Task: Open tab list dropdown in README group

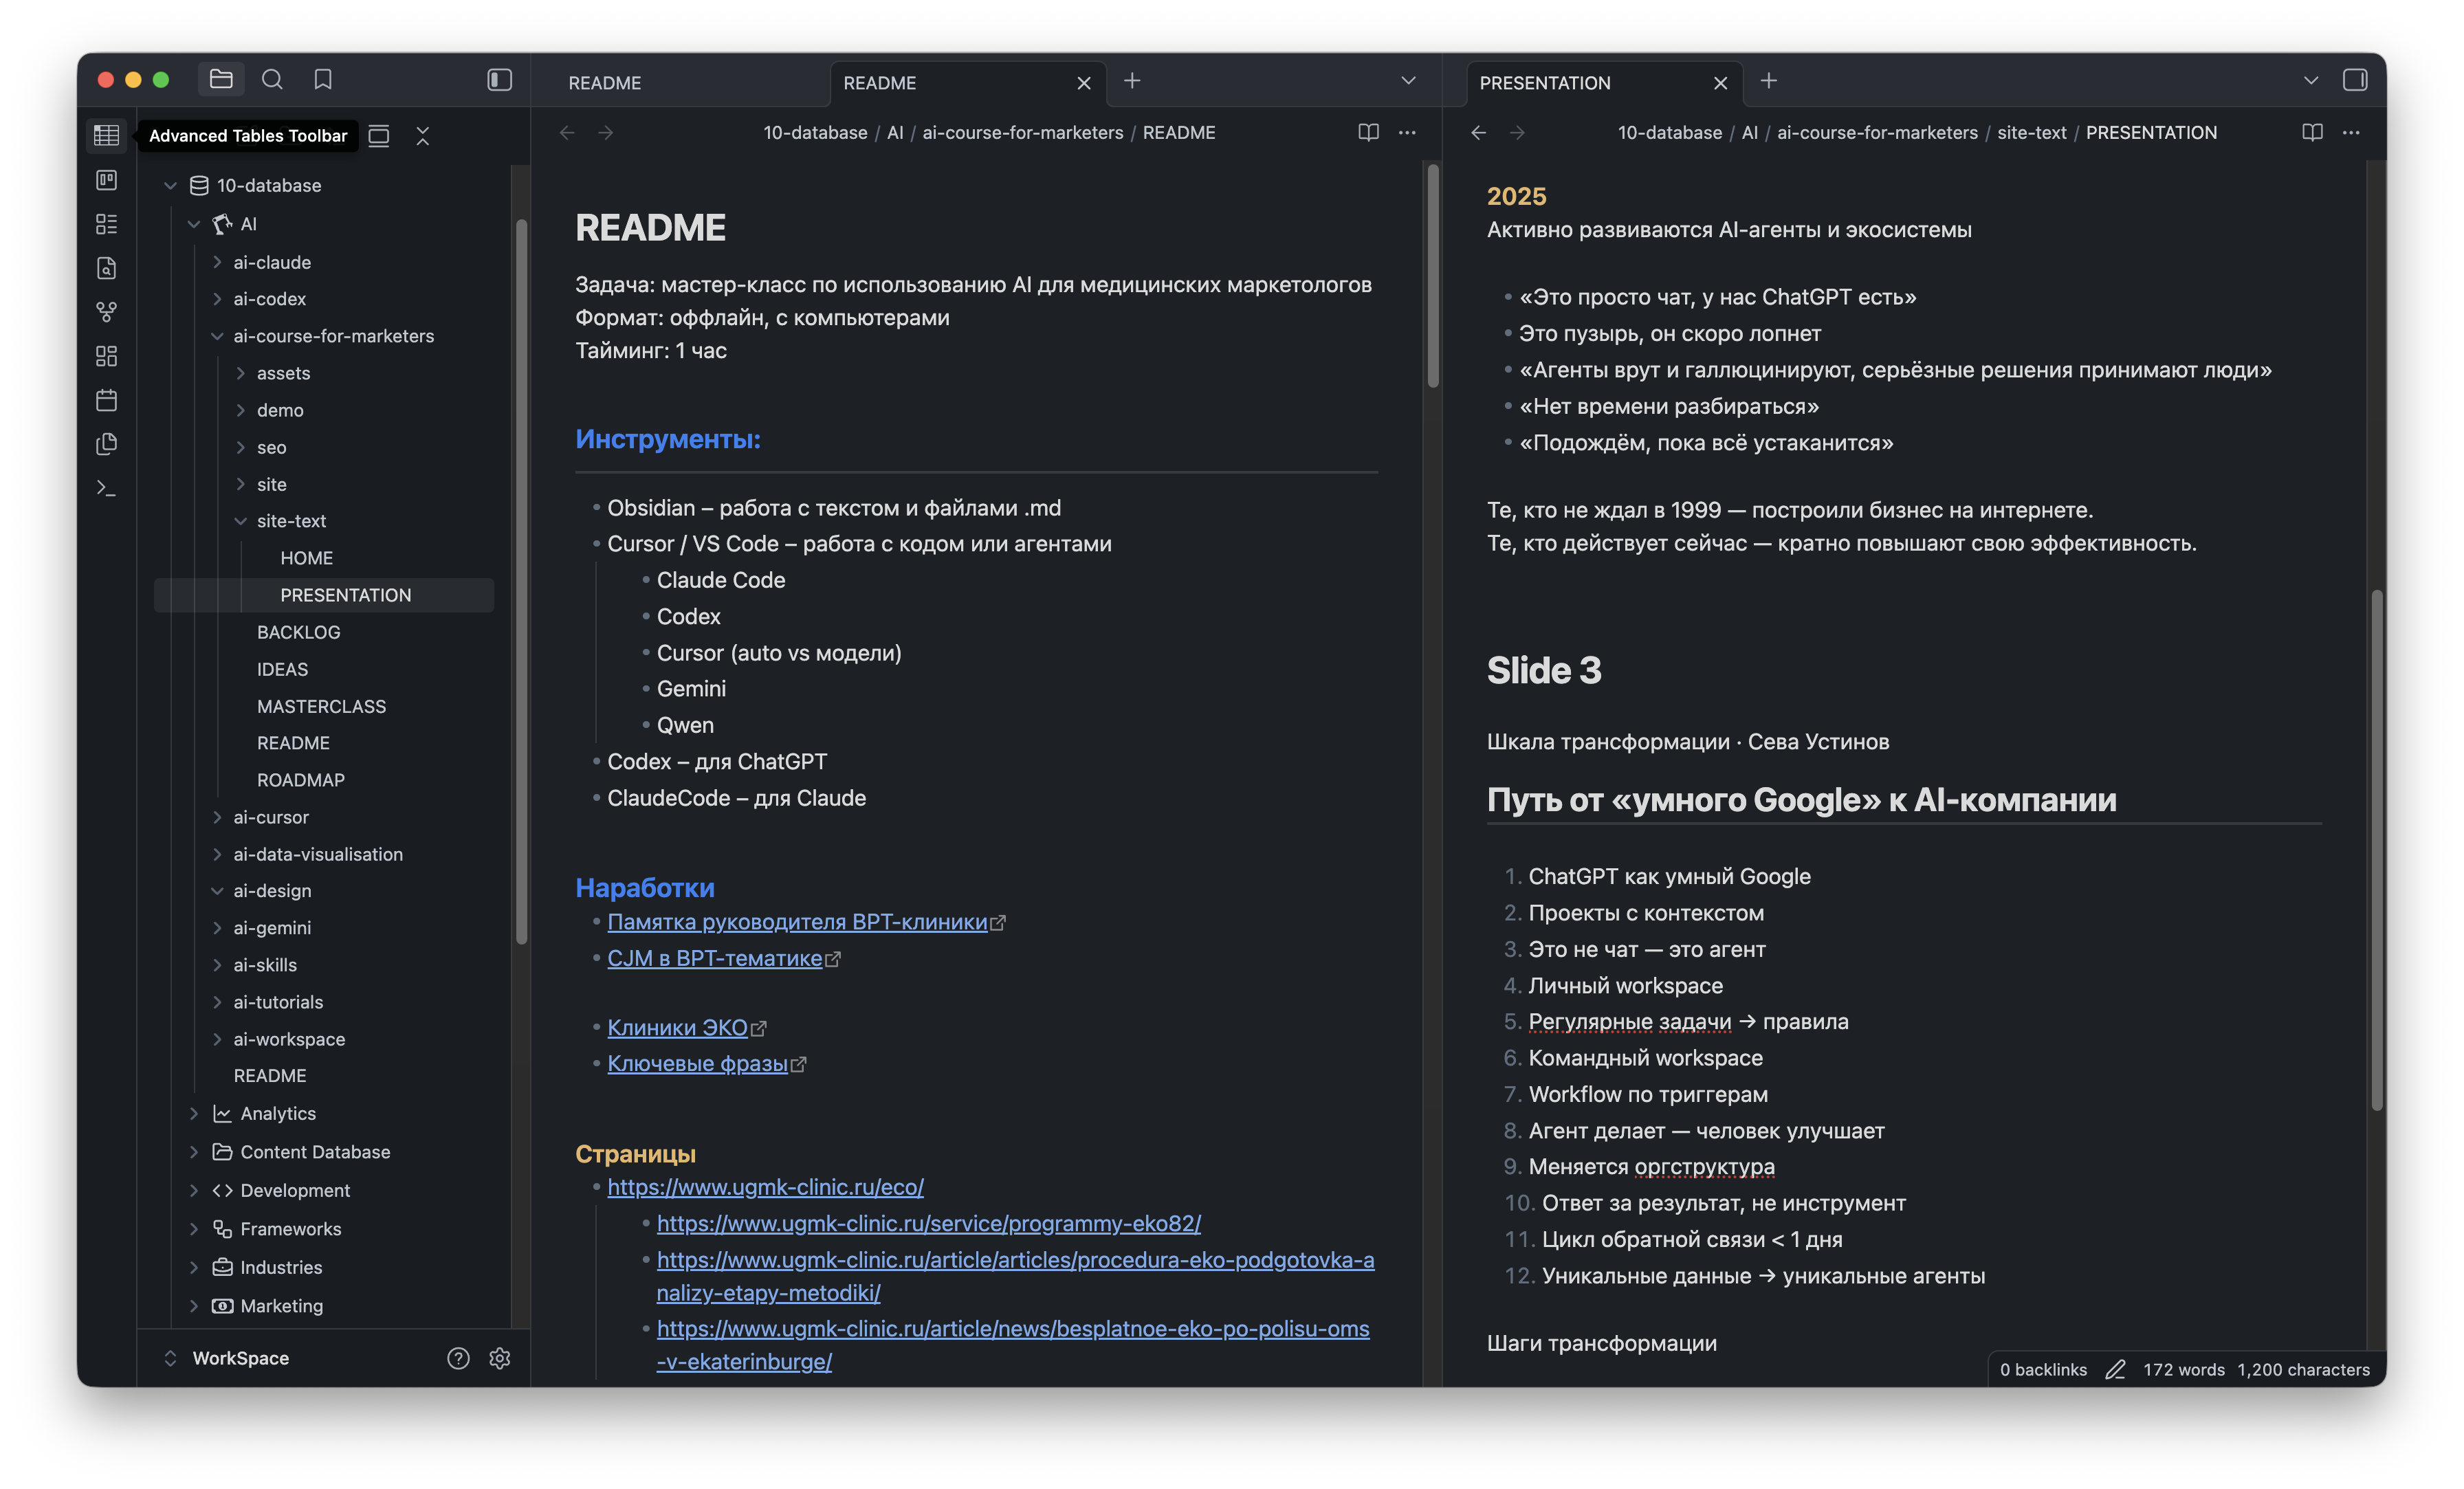Action: click(x=1408, y=80)
